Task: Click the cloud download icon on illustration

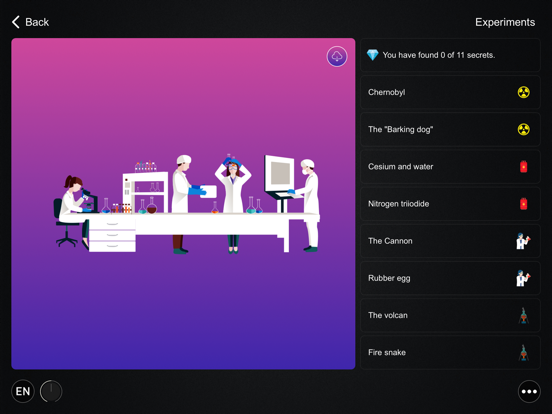Action: [x=337, y=56]
